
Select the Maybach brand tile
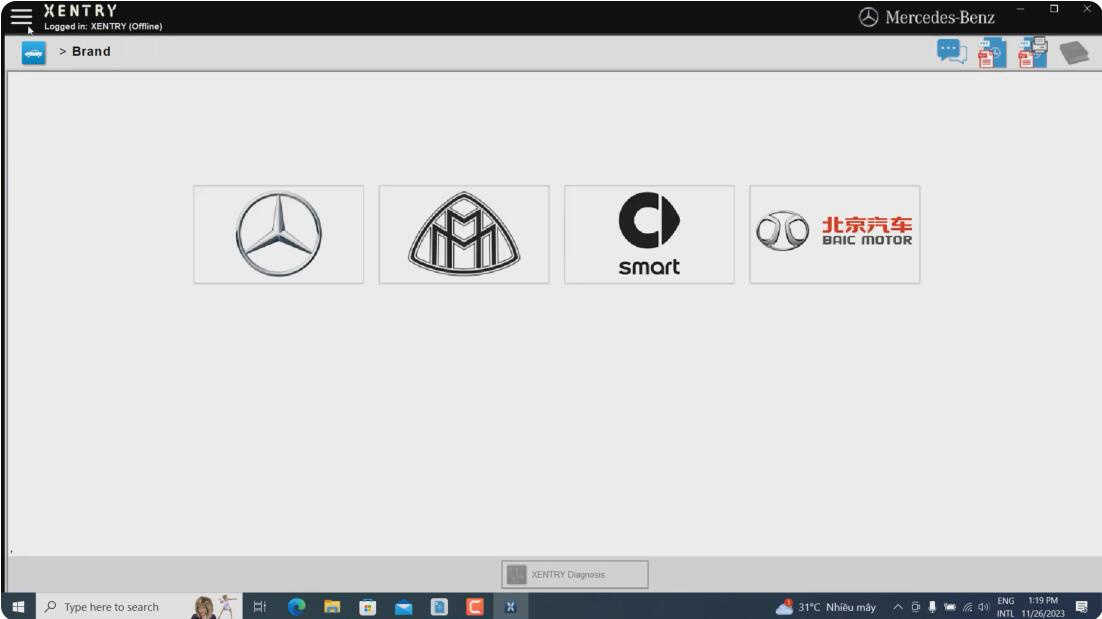pos(464,235)
